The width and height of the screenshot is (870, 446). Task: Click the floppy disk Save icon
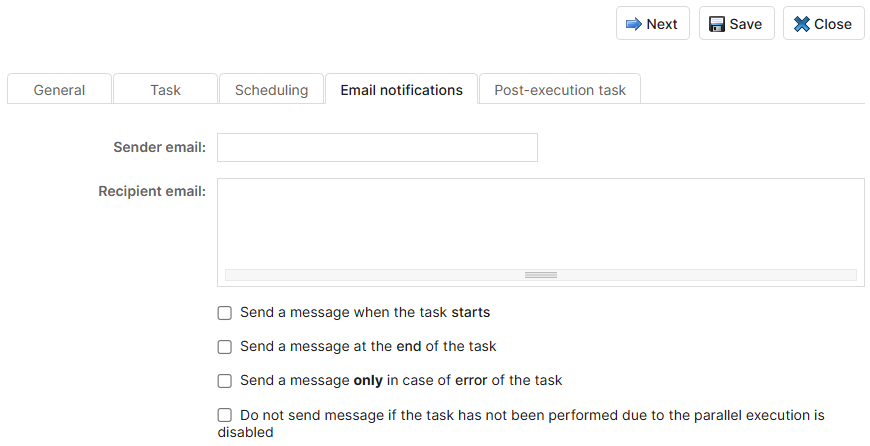click(x=717, y=24)
